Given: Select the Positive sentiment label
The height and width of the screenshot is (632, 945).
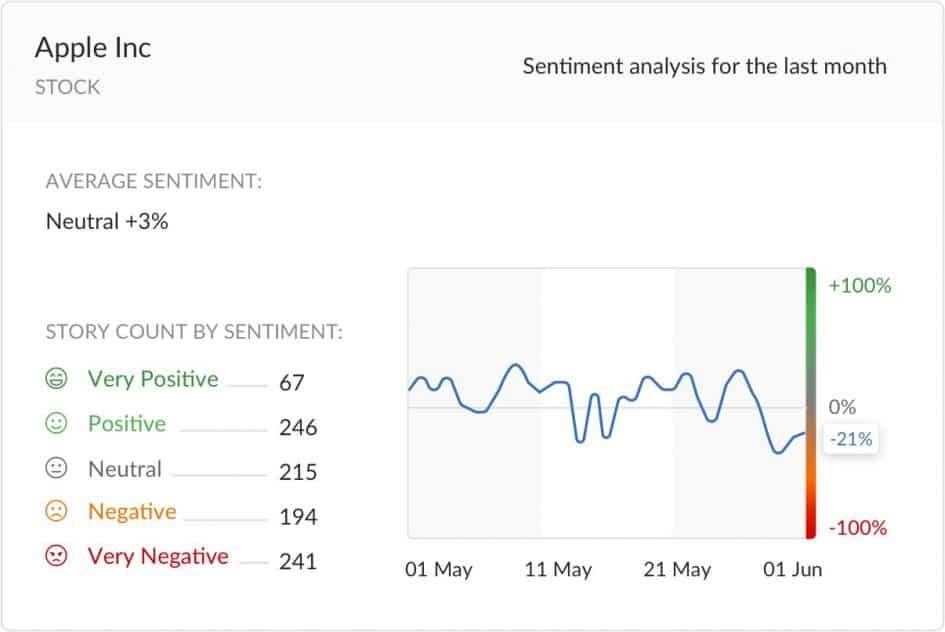Looking at the screenshot, I should [x=127, y=424].
